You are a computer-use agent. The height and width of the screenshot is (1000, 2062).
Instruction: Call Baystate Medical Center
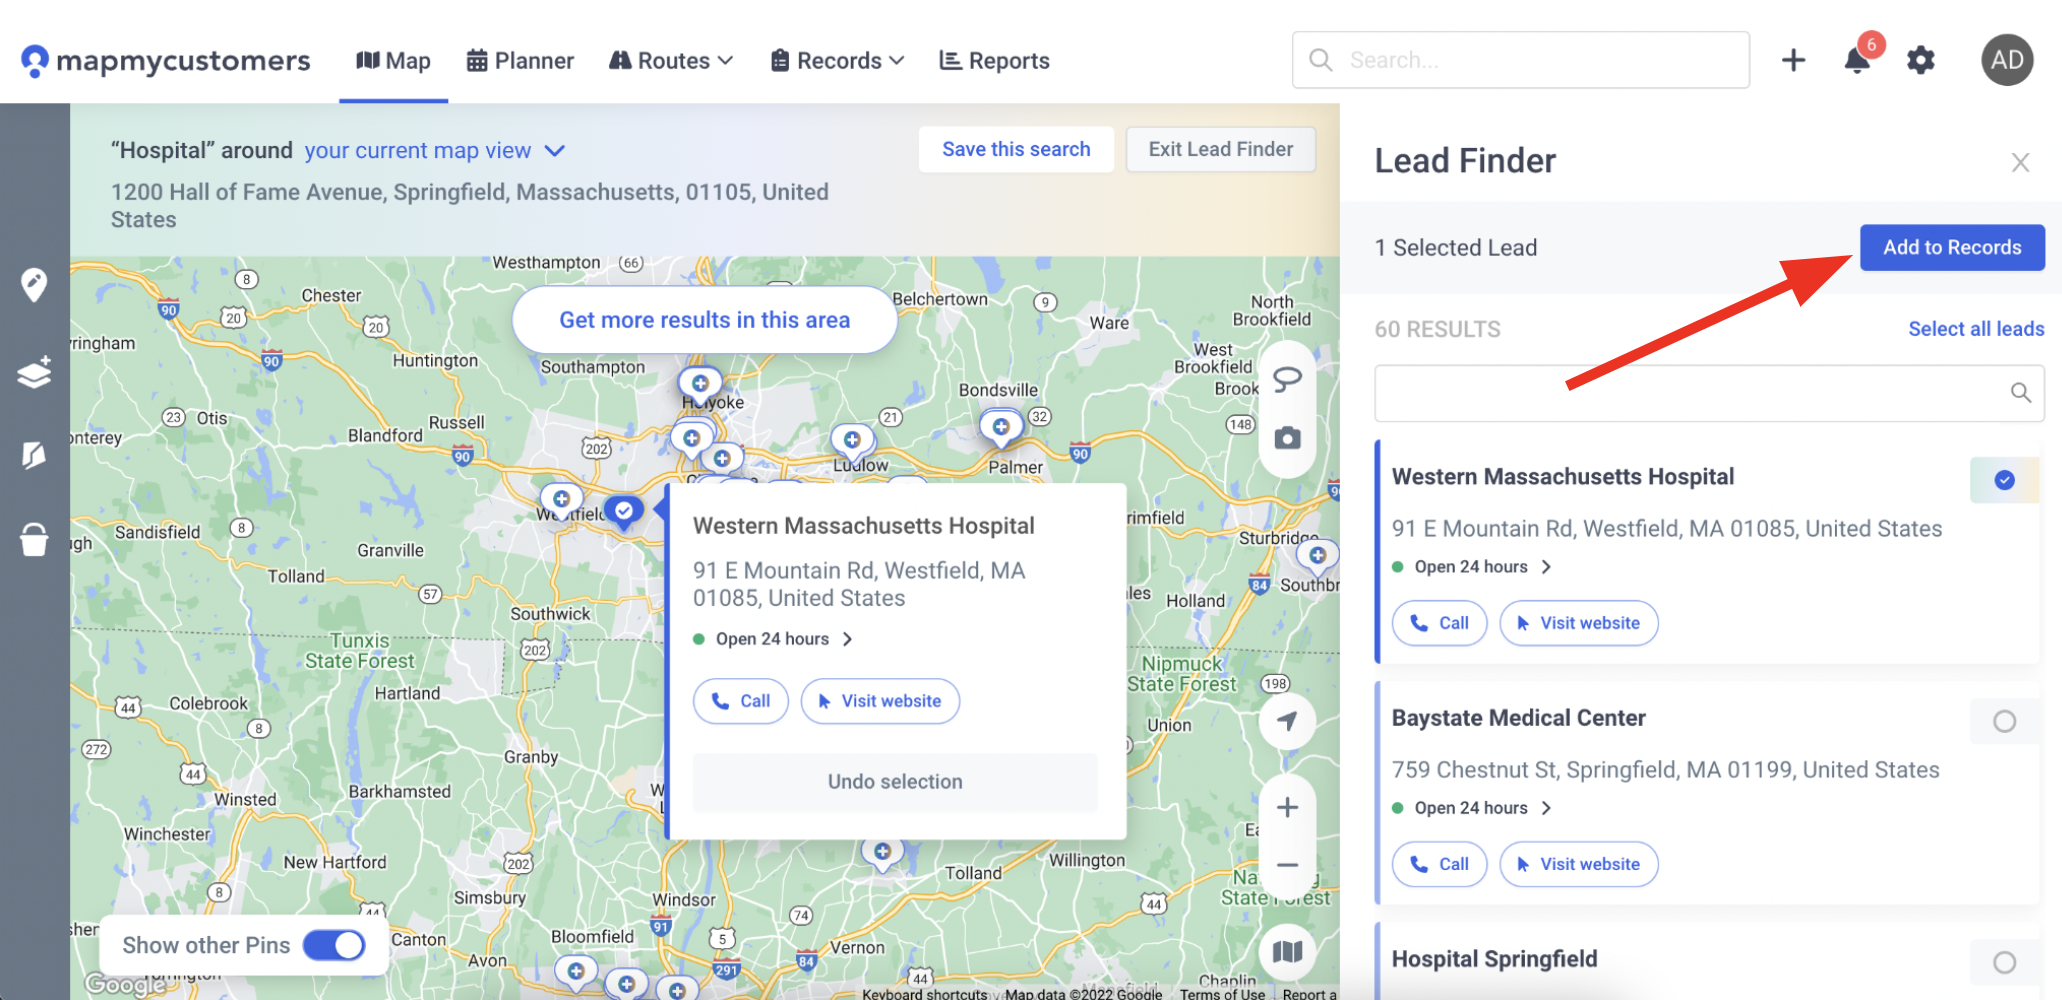coord(1439,864)
